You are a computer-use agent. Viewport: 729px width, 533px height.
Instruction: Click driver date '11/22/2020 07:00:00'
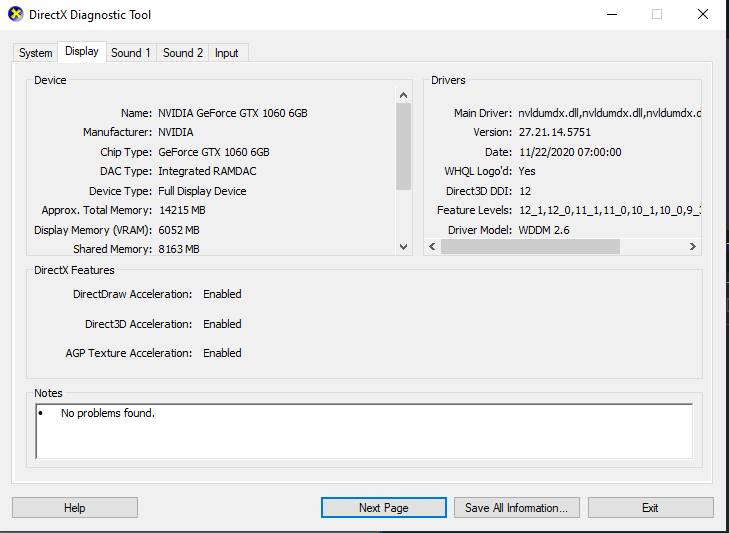click(570, 152)
